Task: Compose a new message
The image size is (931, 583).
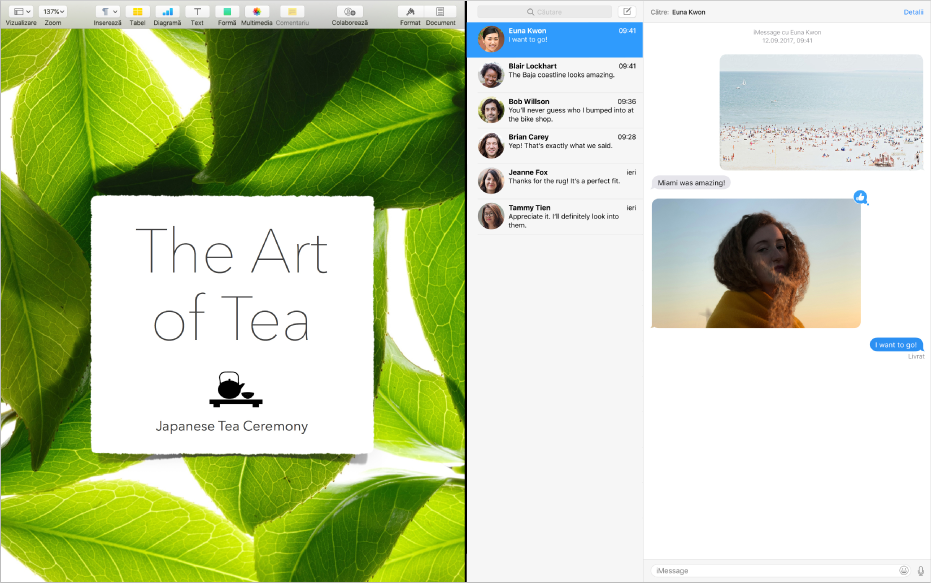Action: [627, 12]
